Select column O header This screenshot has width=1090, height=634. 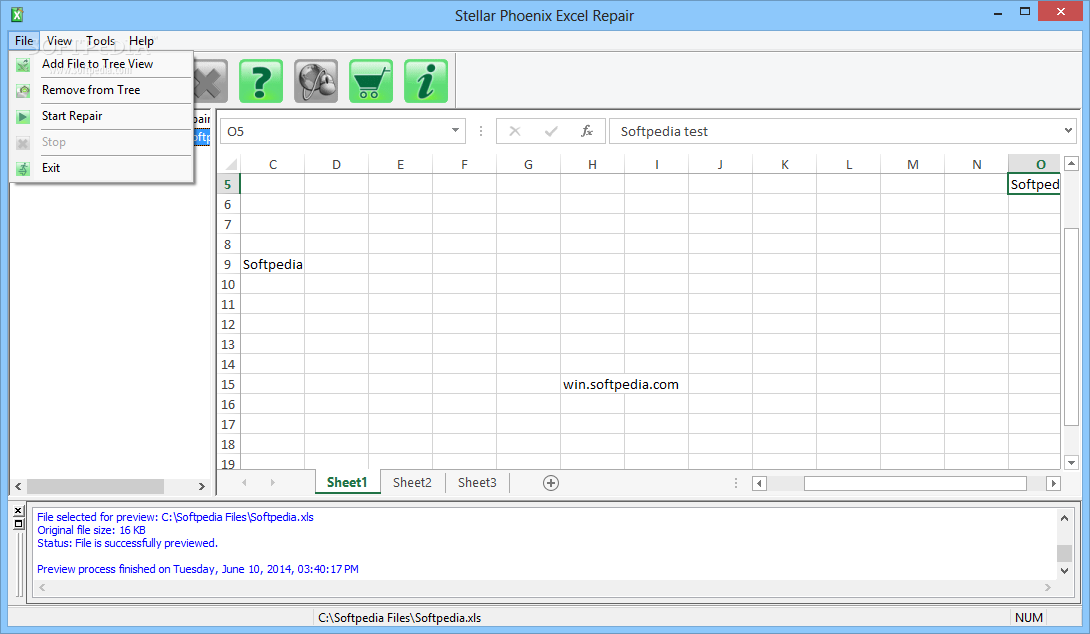(x=1034, y=165)
